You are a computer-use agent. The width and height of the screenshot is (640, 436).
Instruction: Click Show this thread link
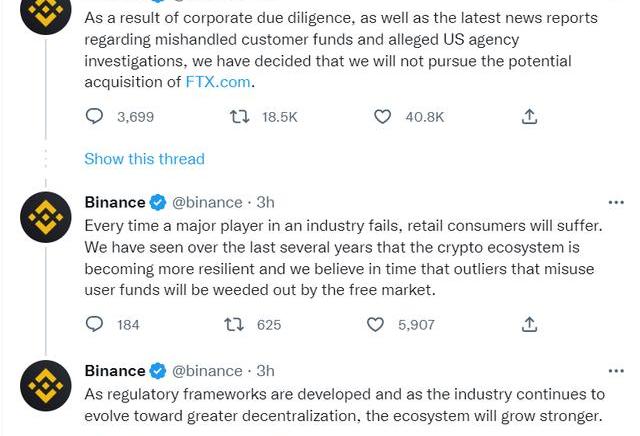coord(144,159)
